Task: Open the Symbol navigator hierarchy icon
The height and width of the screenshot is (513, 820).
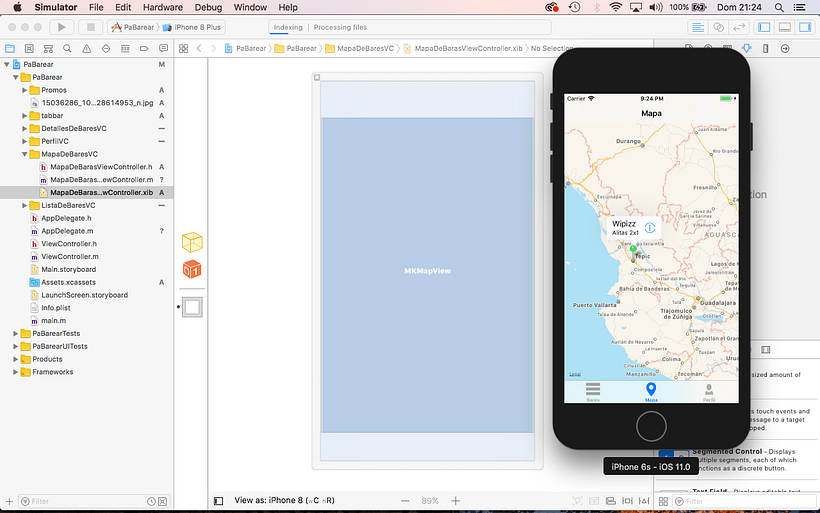Action: [x=48, y=49]
